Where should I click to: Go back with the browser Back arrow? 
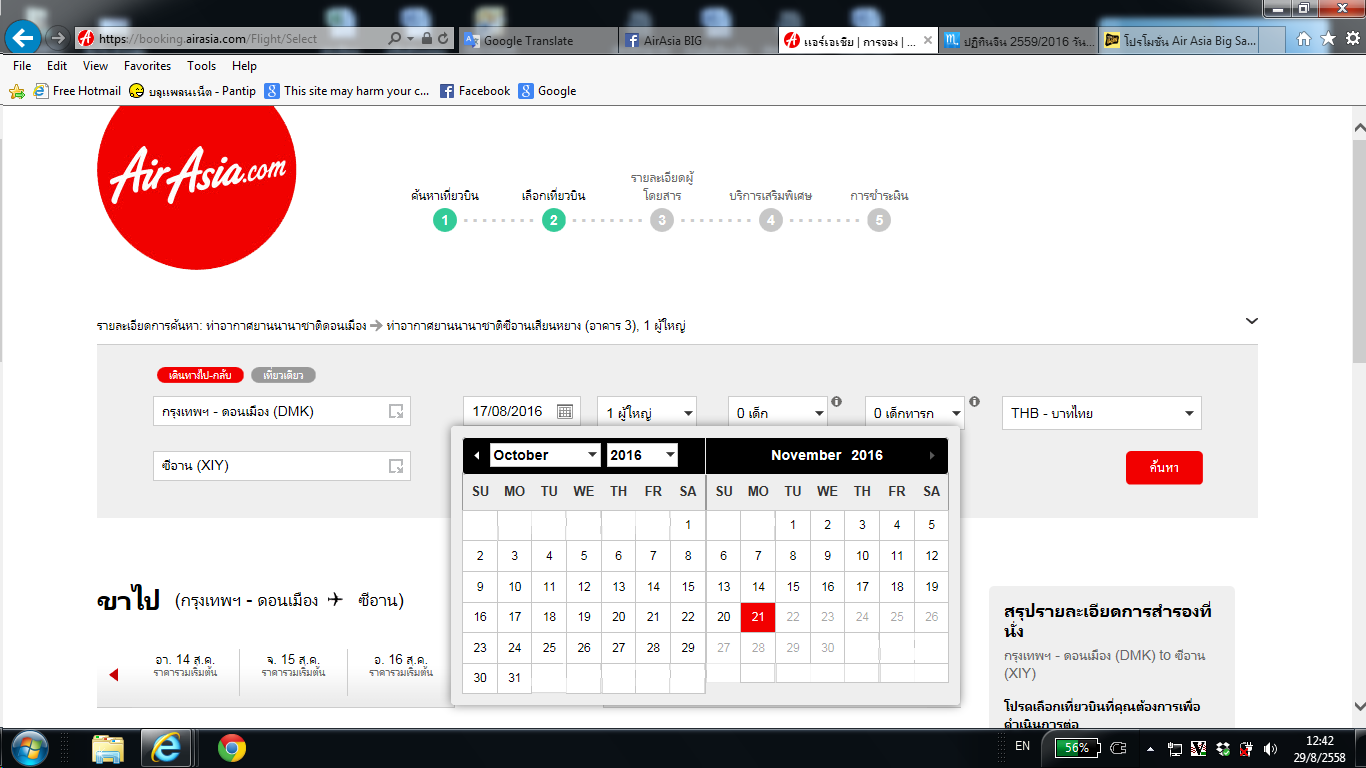pyautogui.click(x=22, y=39)
